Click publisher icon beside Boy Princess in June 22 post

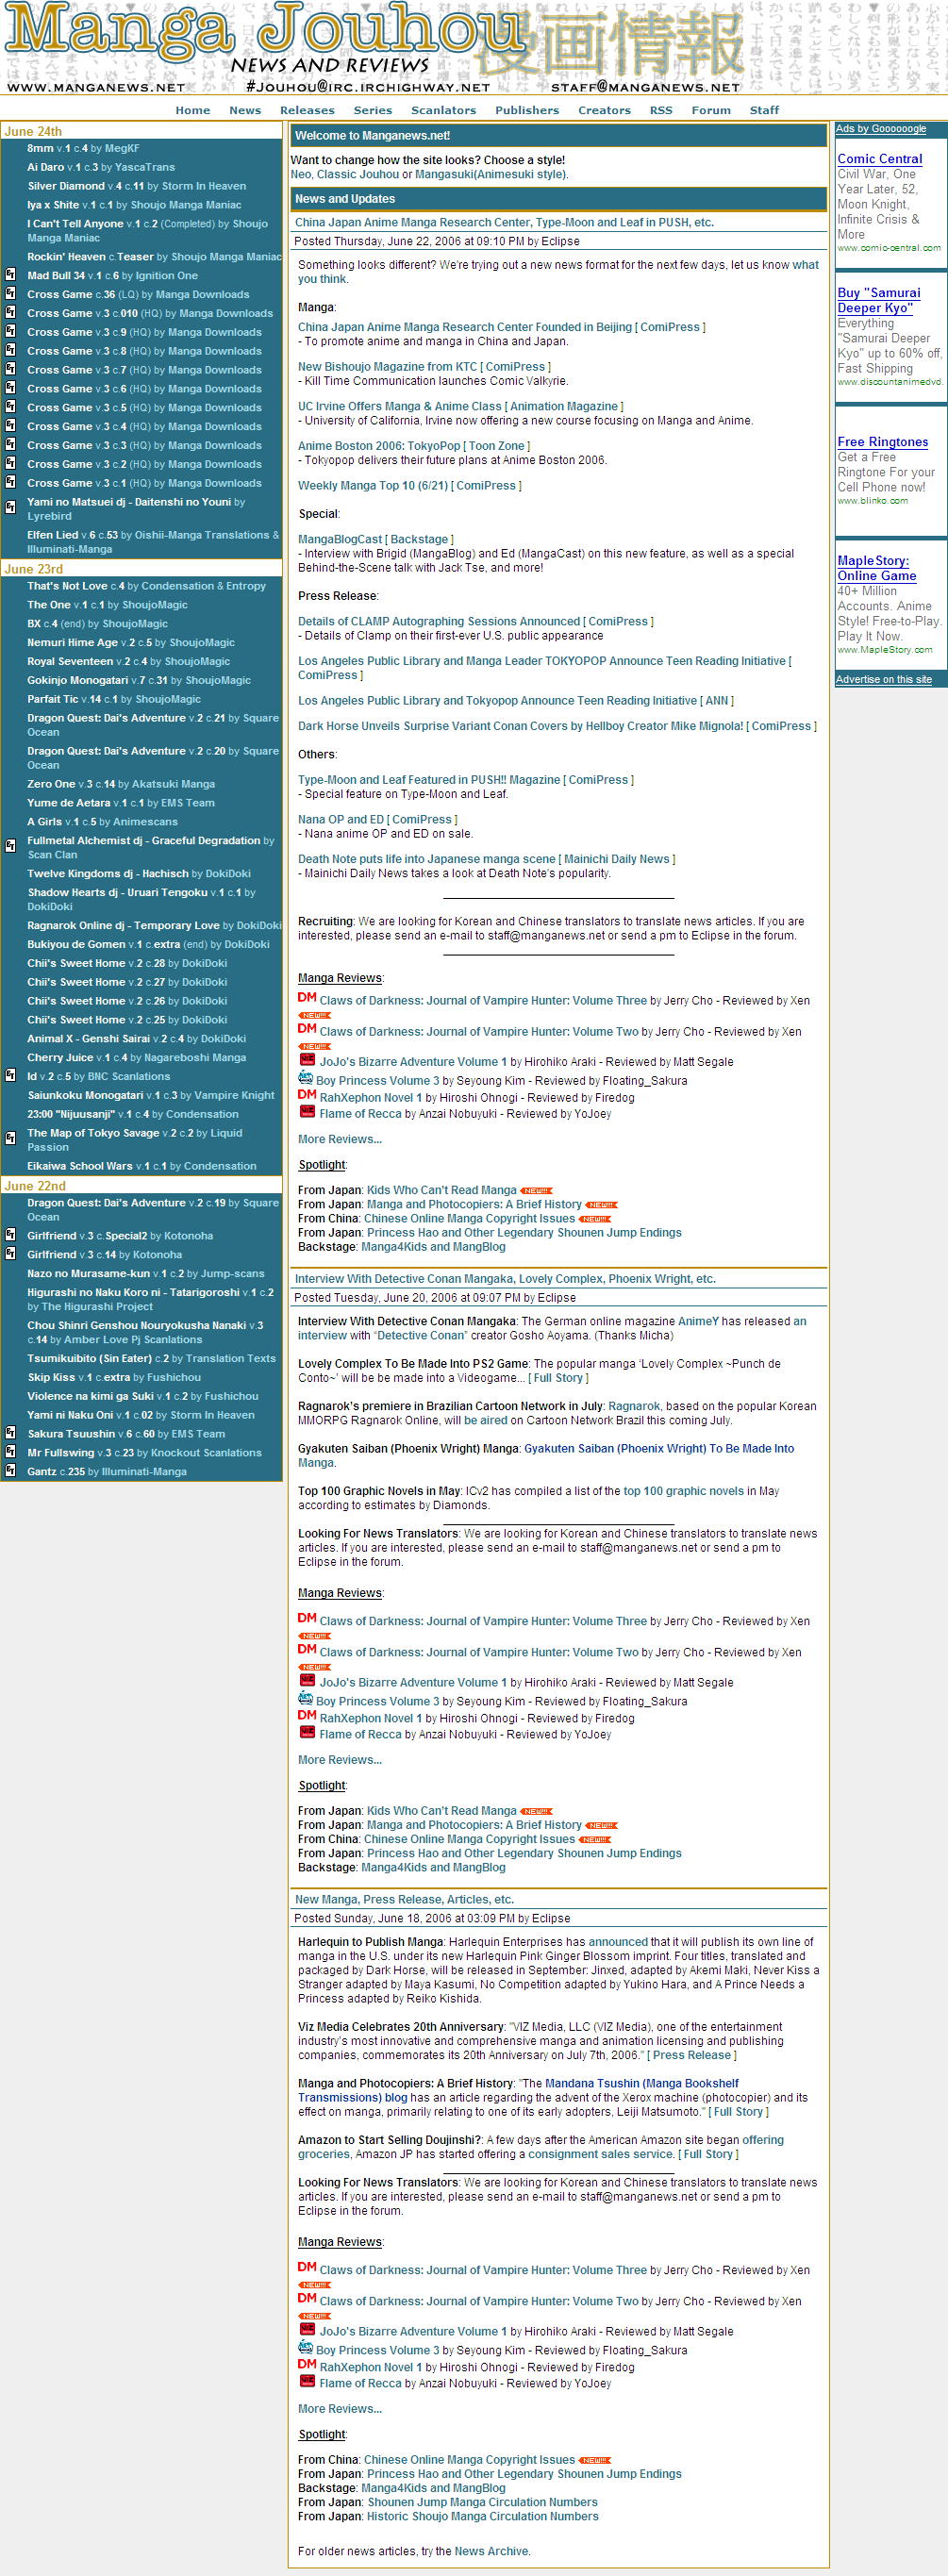coord(306,1078)
